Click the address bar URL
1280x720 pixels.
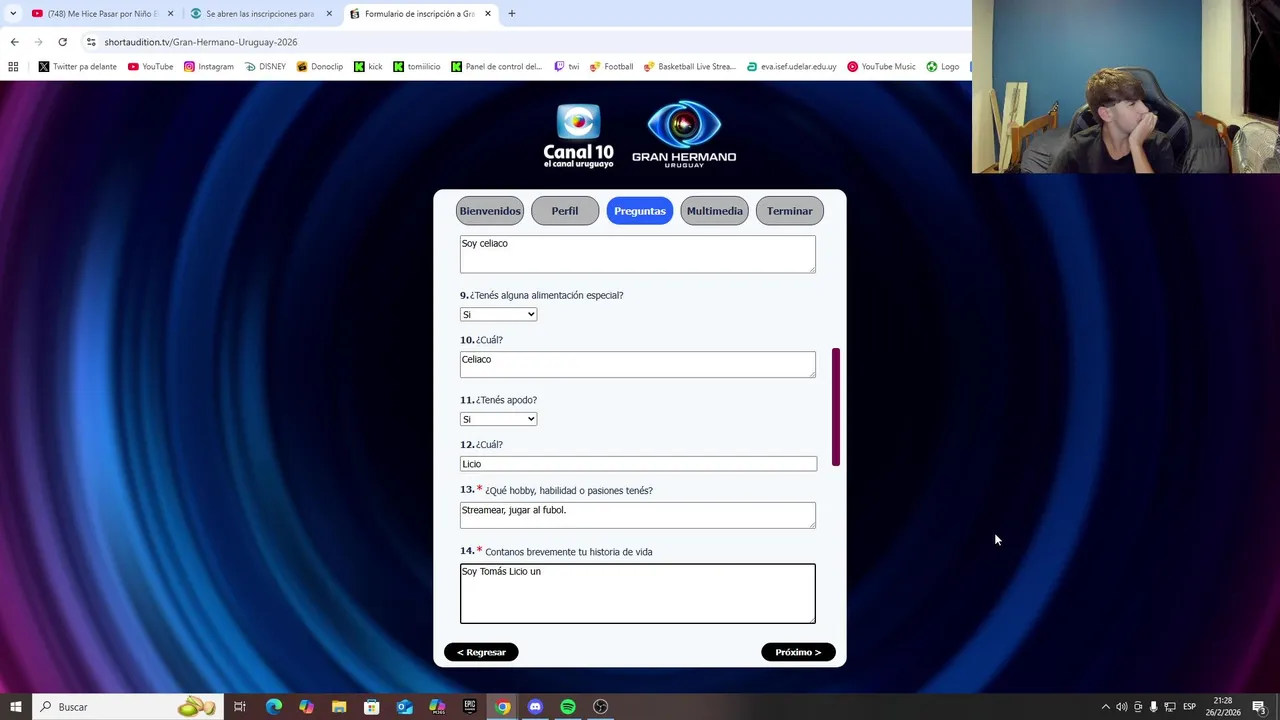(200, 42)
